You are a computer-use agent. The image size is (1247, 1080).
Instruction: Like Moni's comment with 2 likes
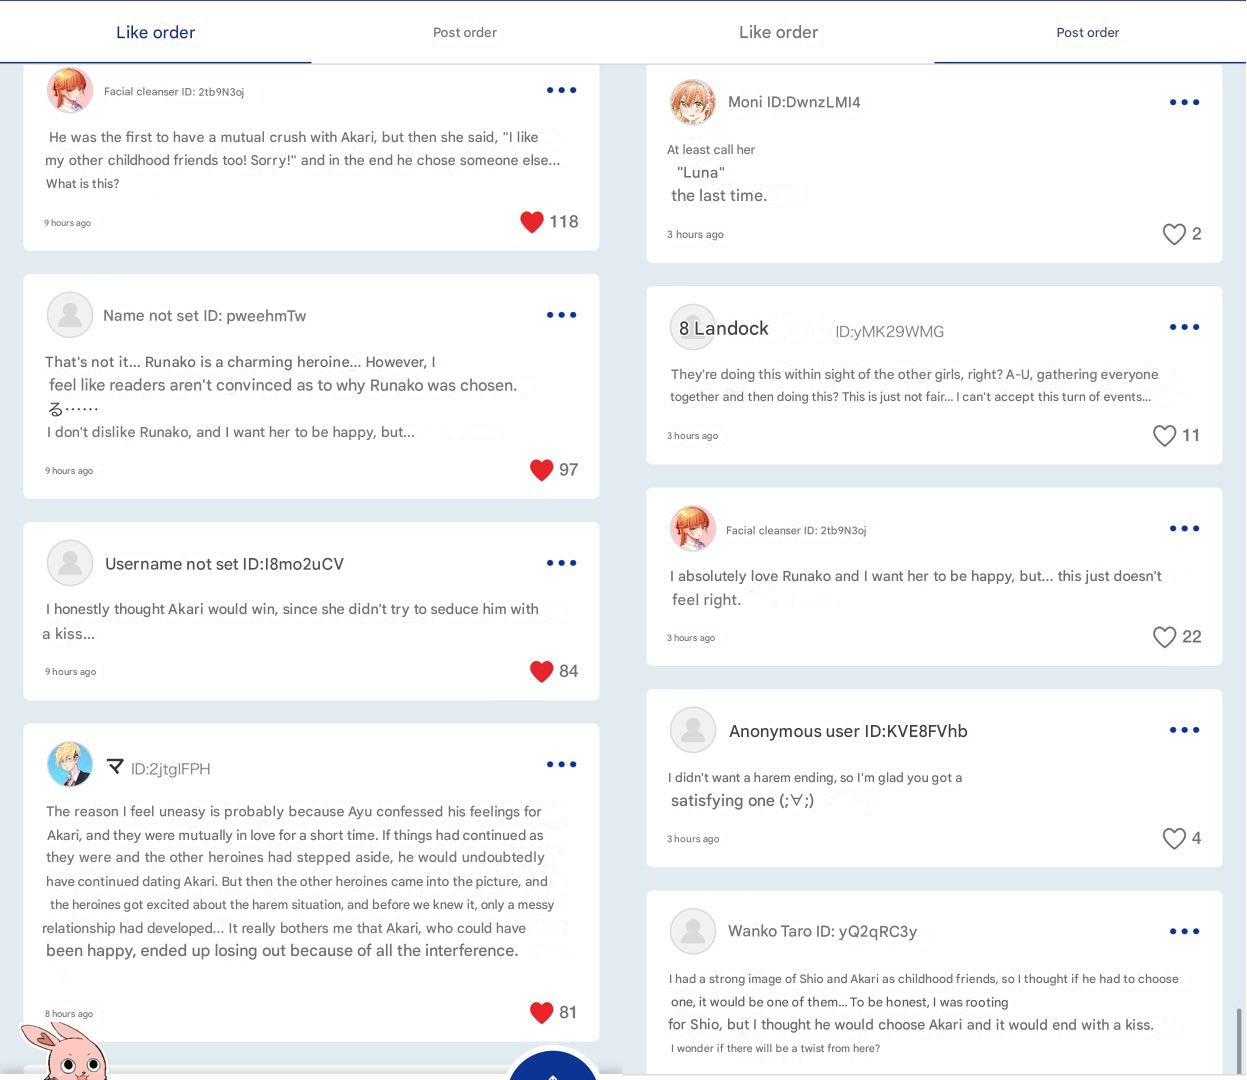point(1174,234)
